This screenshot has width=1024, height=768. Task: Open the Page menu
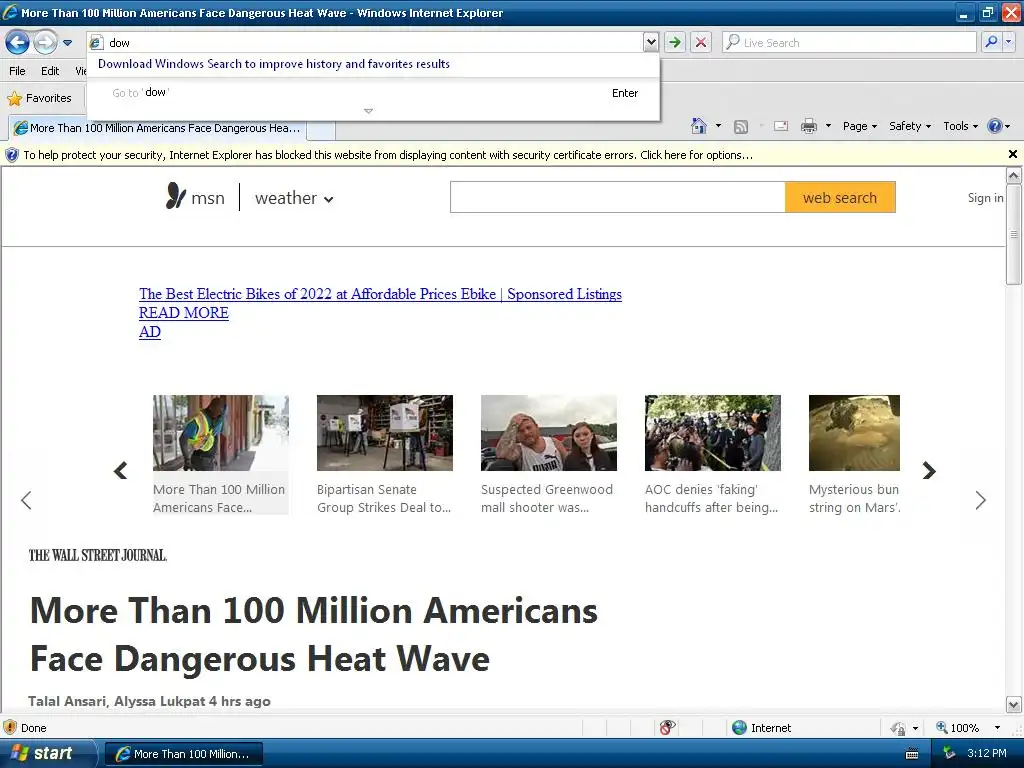pyautogui.click(x=859, y=126)
